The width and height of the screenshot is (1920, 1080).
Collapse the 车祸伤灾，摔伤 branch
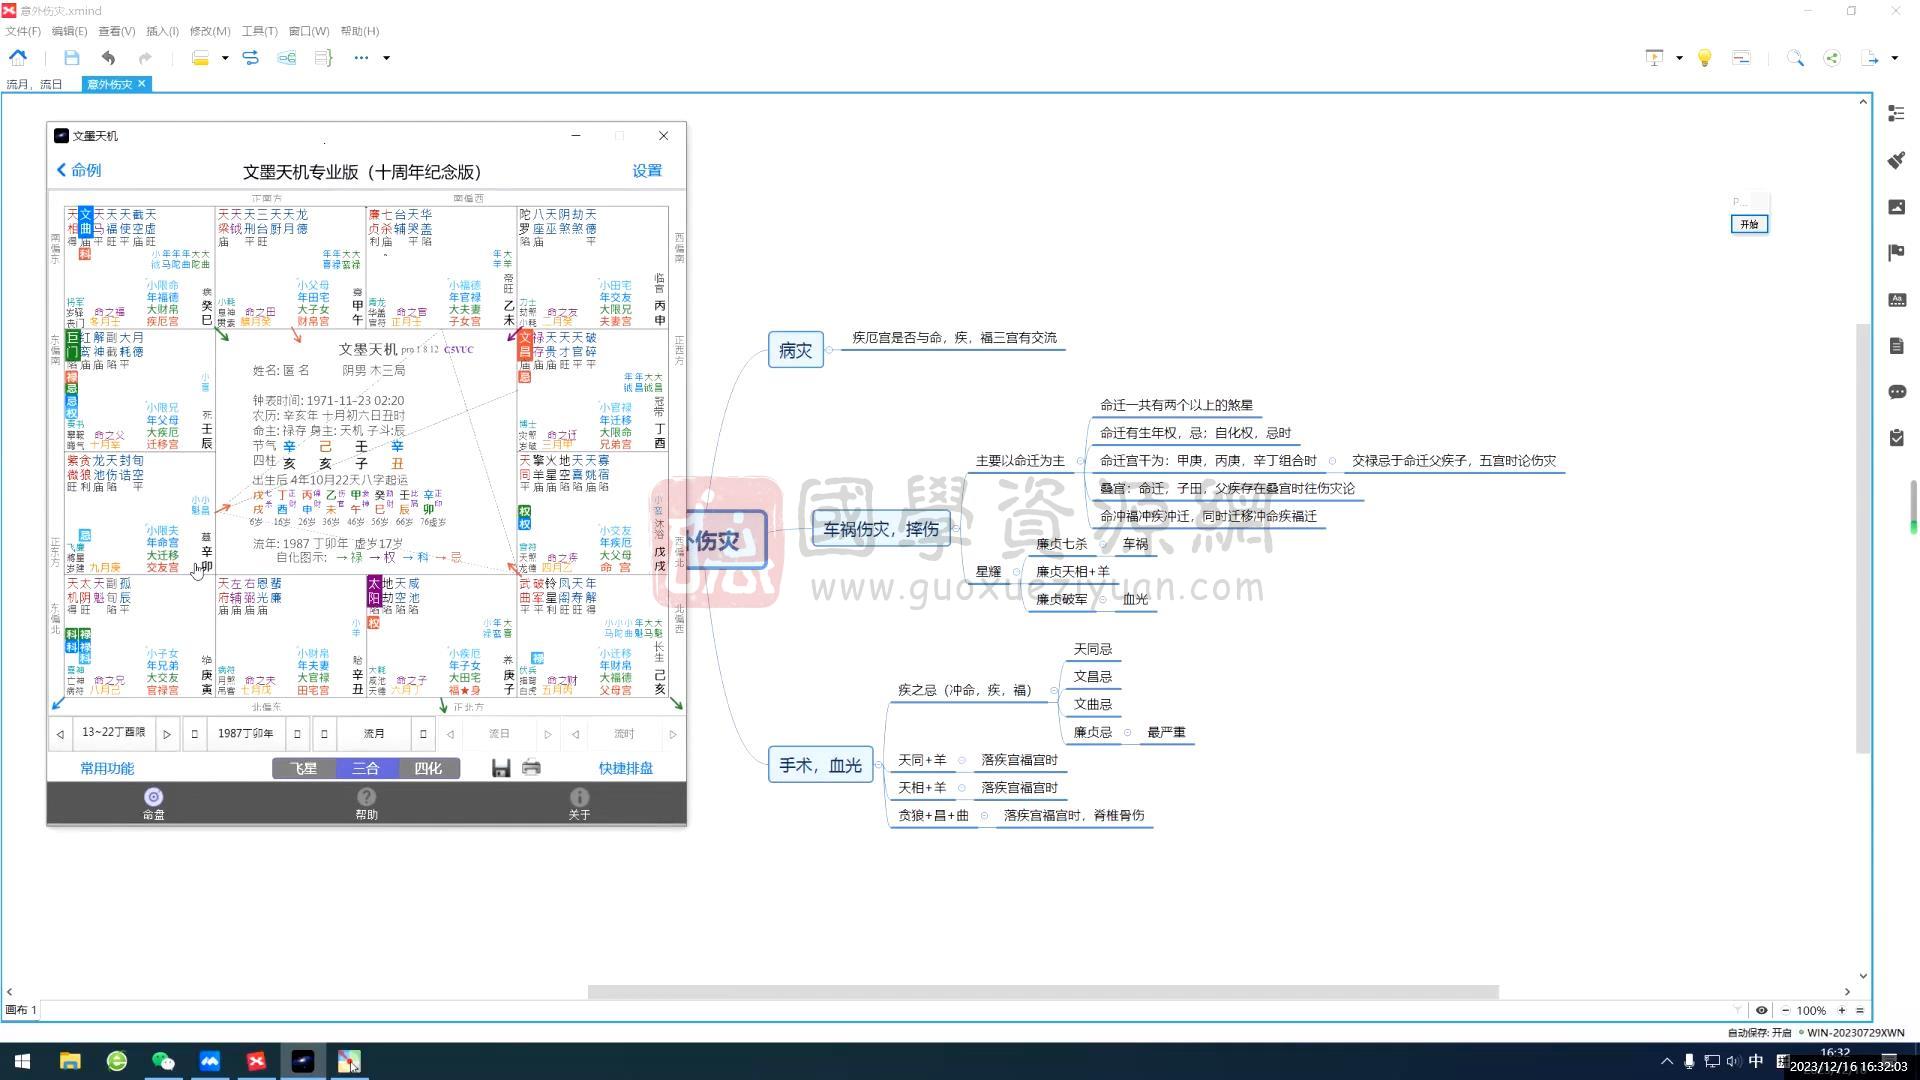[957, 528]
